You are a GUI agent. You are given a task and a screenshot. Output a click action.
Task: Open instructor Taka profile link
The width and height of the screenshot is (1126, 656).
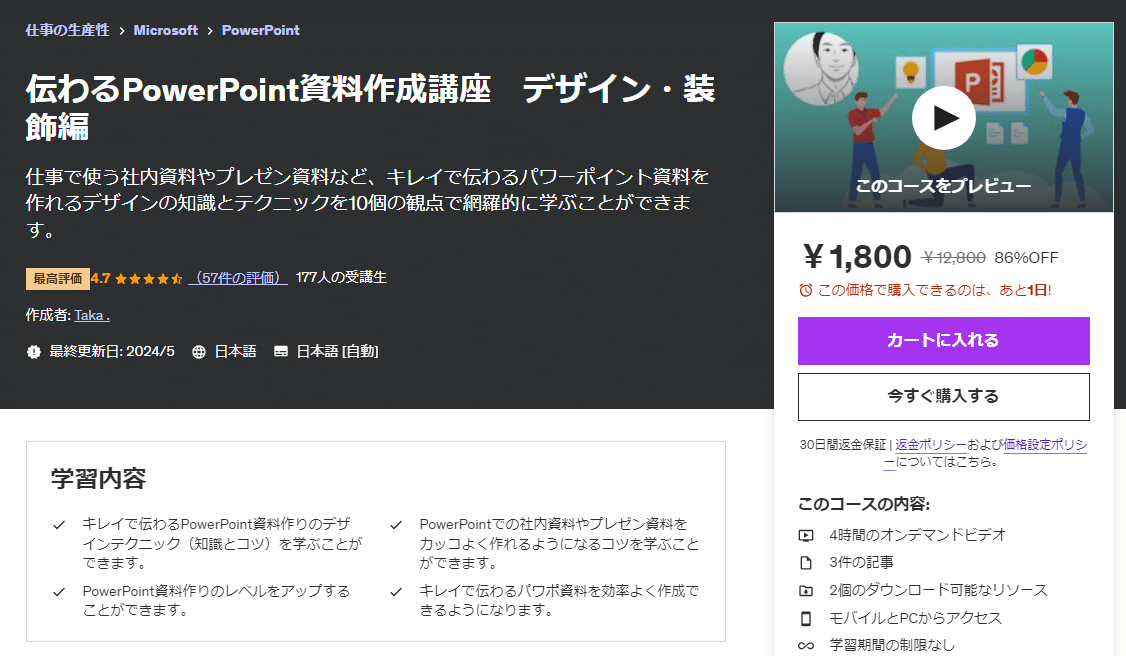92,315
